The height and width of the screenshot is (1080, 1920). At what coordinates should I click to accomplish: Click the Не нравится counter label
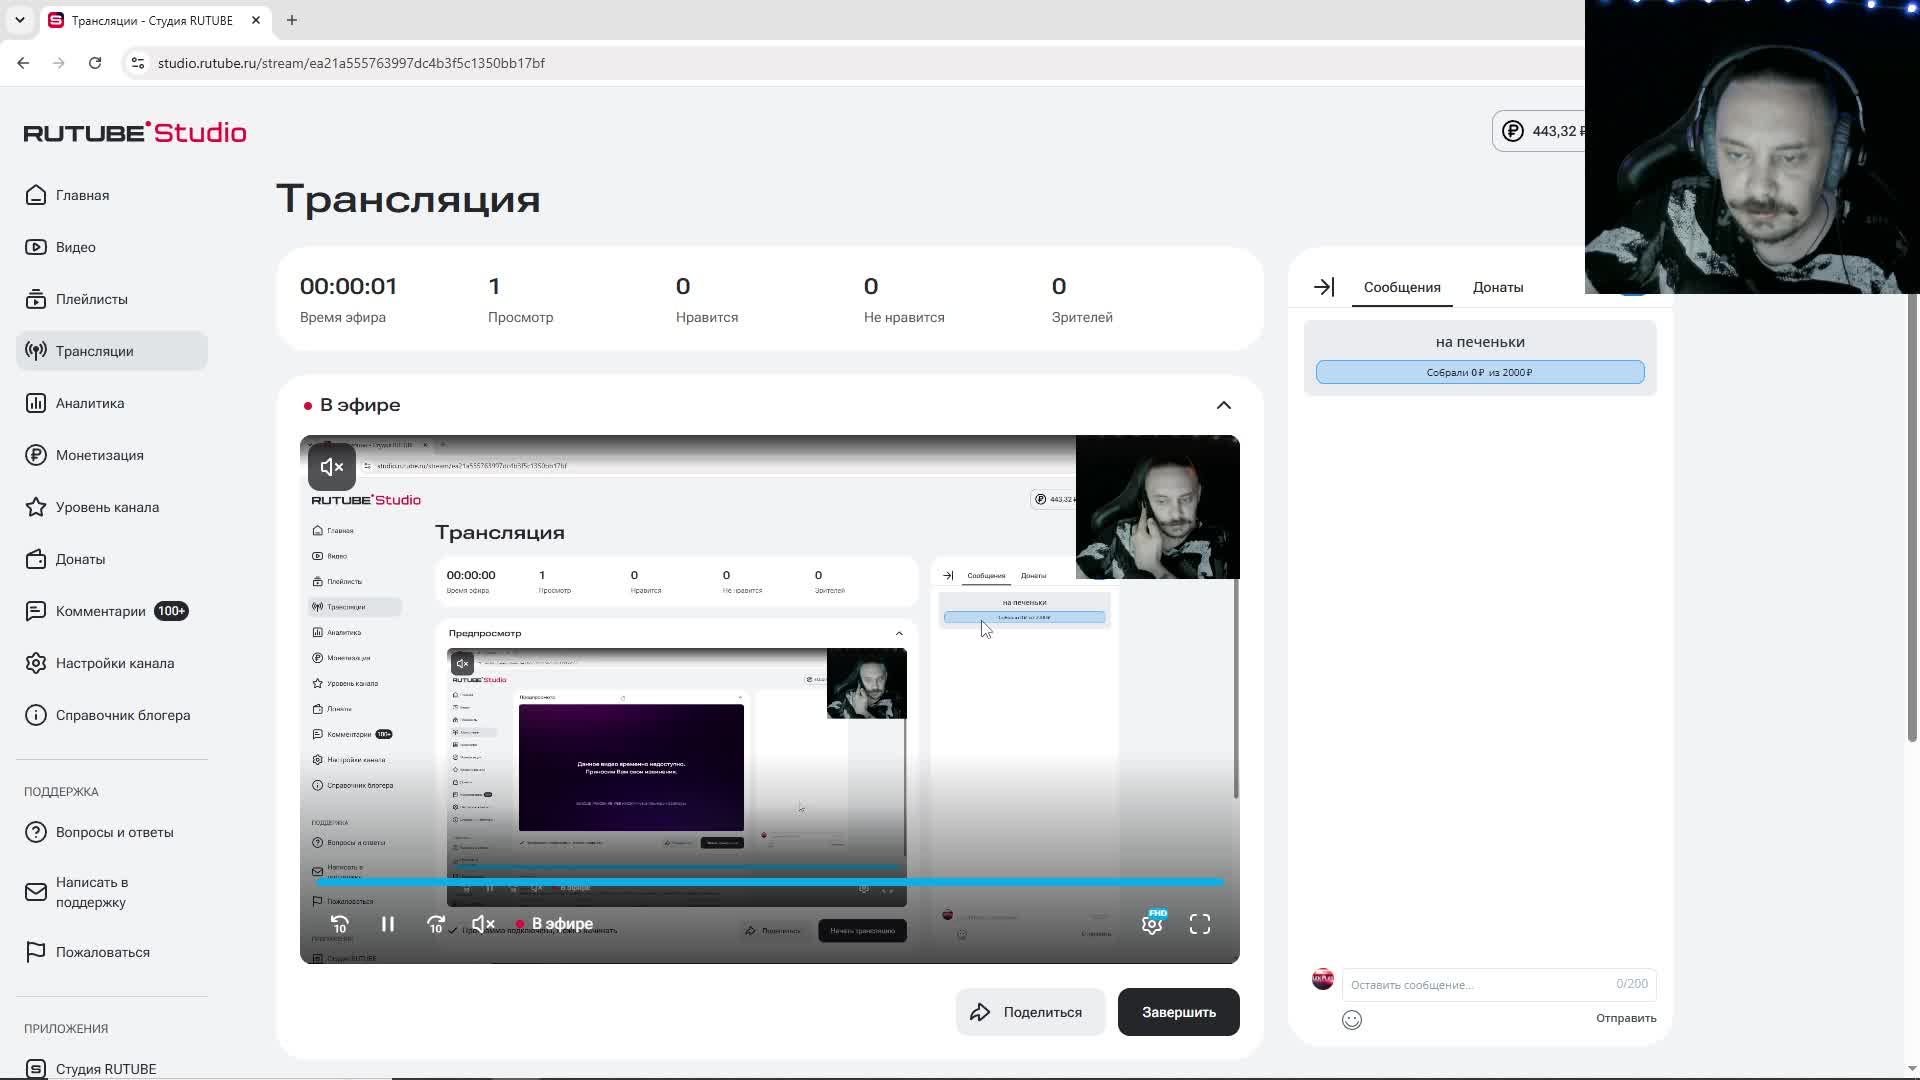[x=904, y=317]
